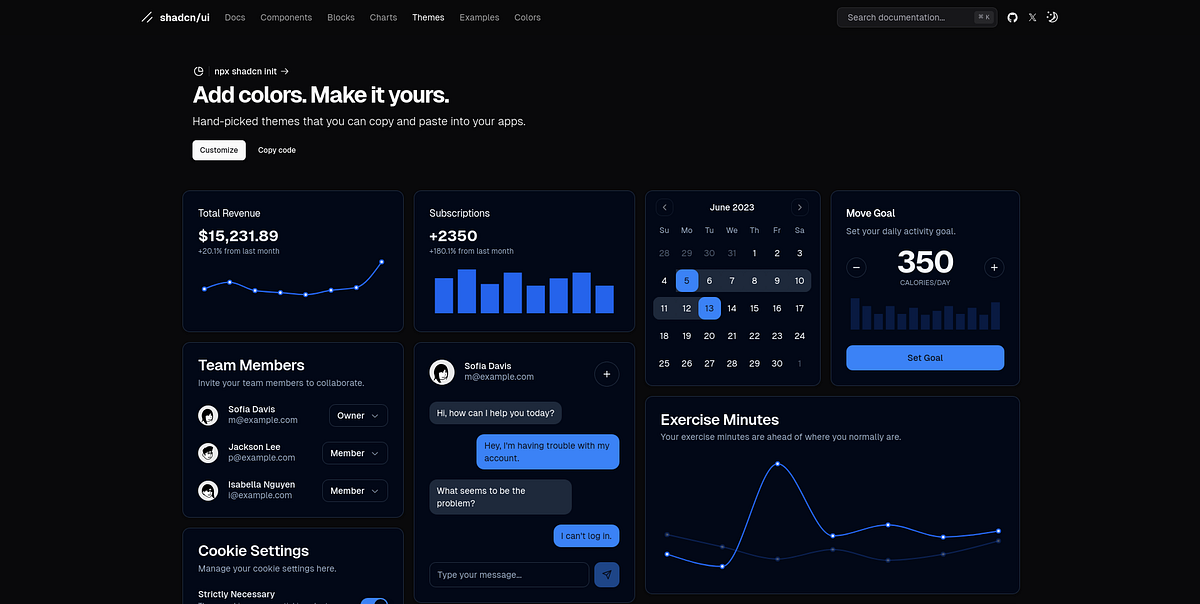Select June 13 on the calendar

[x=709, y=308]
